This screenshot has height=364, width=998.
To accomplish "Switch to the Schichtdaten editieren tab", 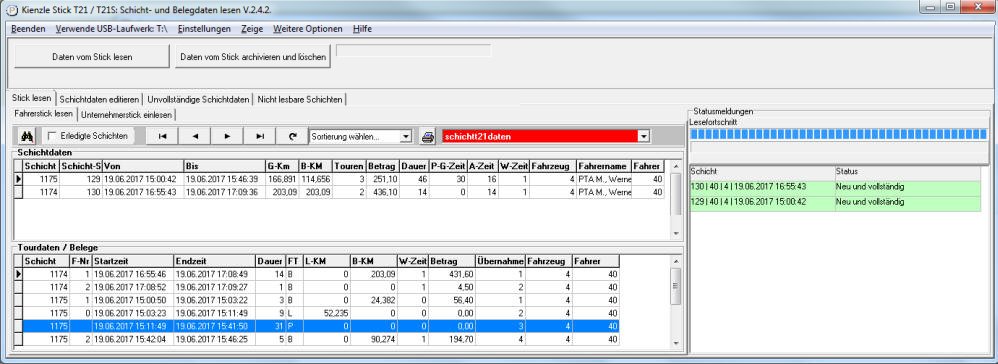I will (99, 99).
